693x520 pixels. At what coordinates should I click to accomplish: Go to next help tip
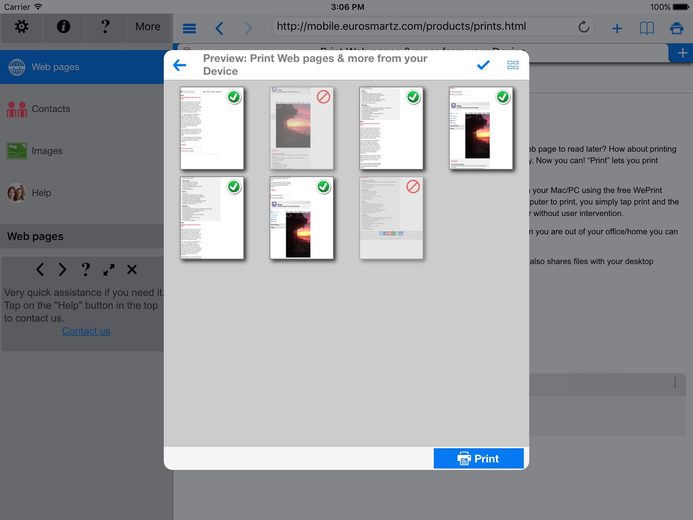tap(62, 269)
